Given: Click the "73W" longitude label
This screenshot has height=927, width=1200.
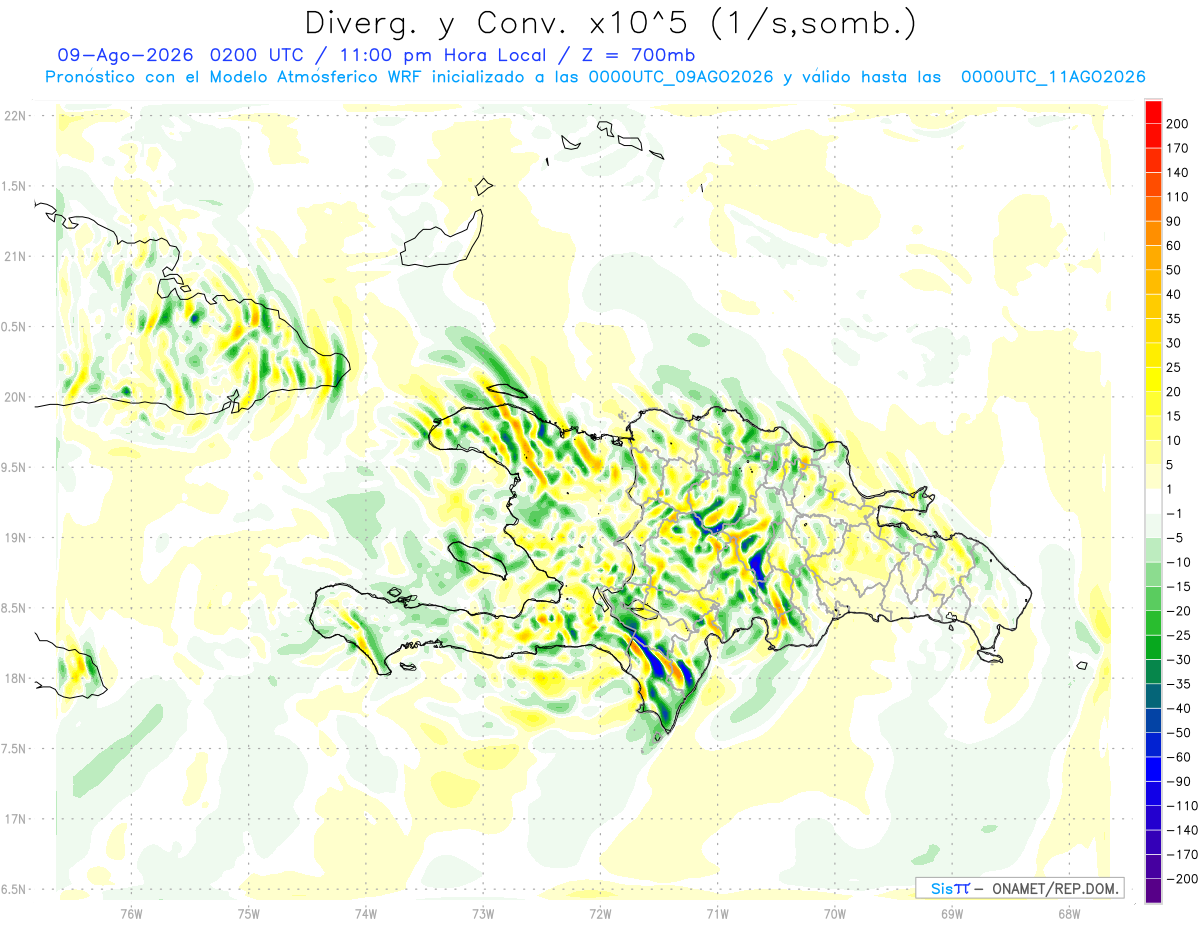Looking at the screenshot, I should click(483, 913).
